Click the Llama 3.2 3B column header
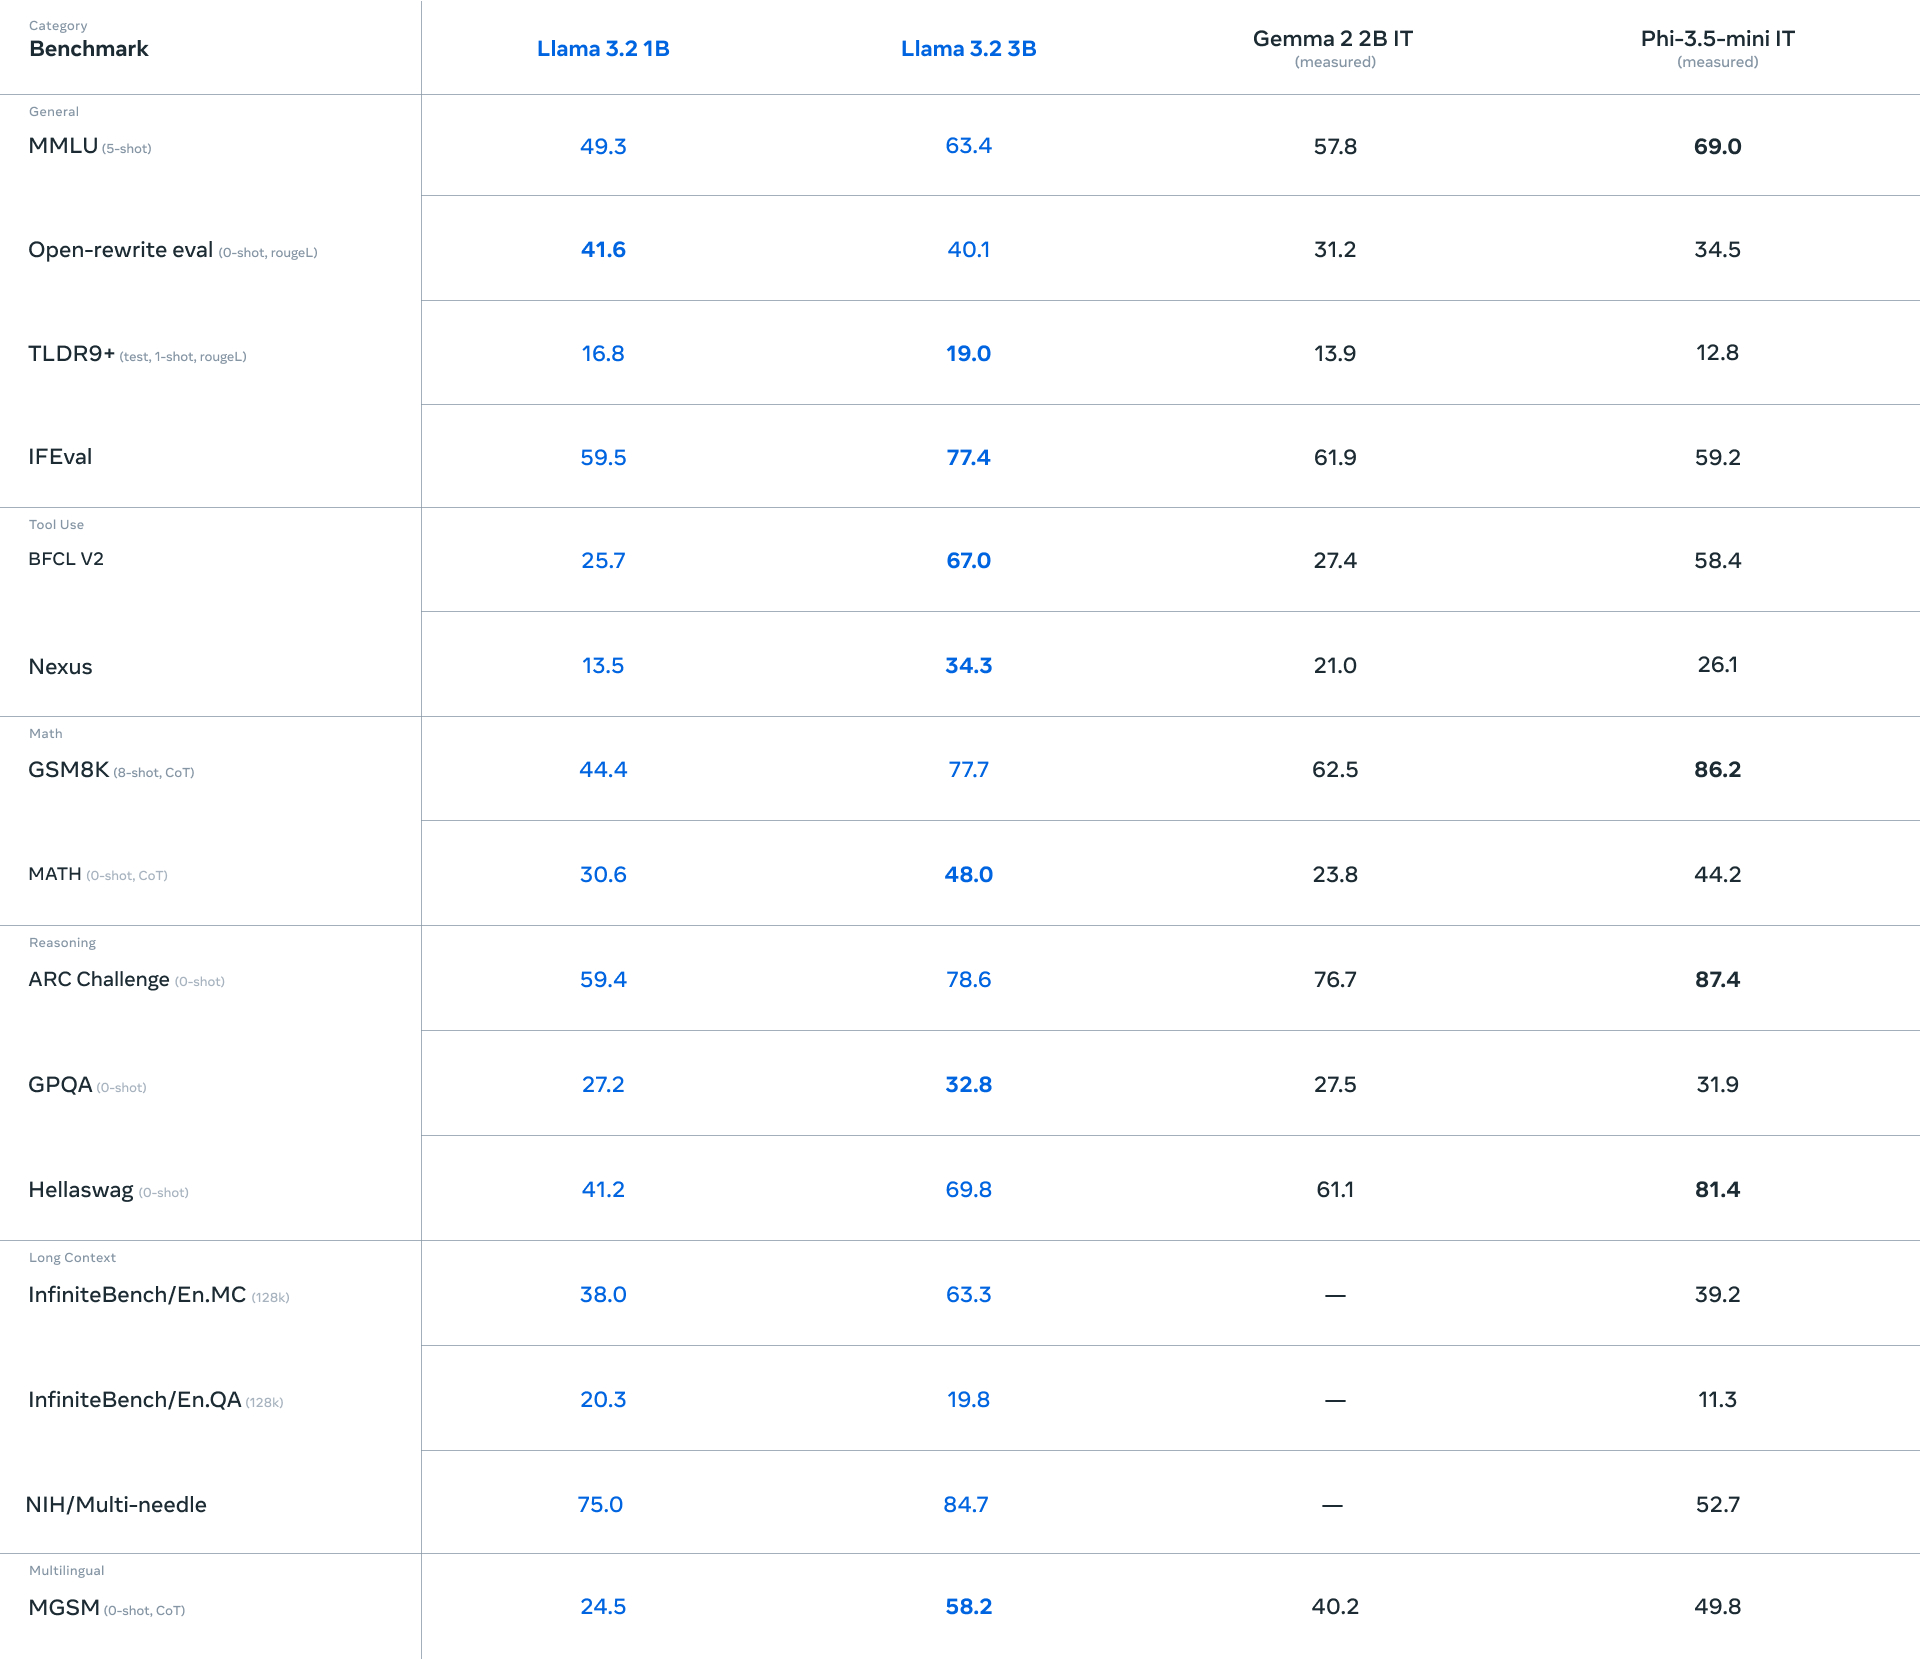1920x1659 pixels. tap(968, 49)
